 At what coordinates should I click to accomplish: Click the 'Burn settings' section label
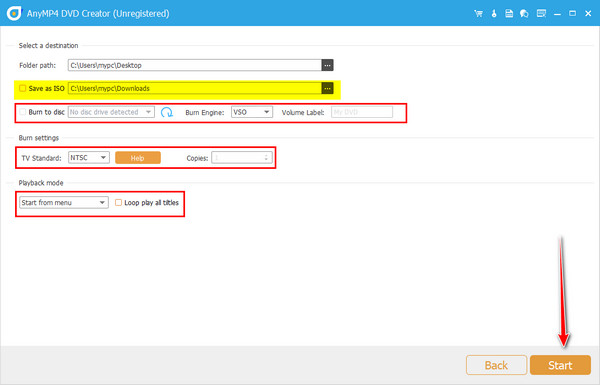[x=39, y=138]
